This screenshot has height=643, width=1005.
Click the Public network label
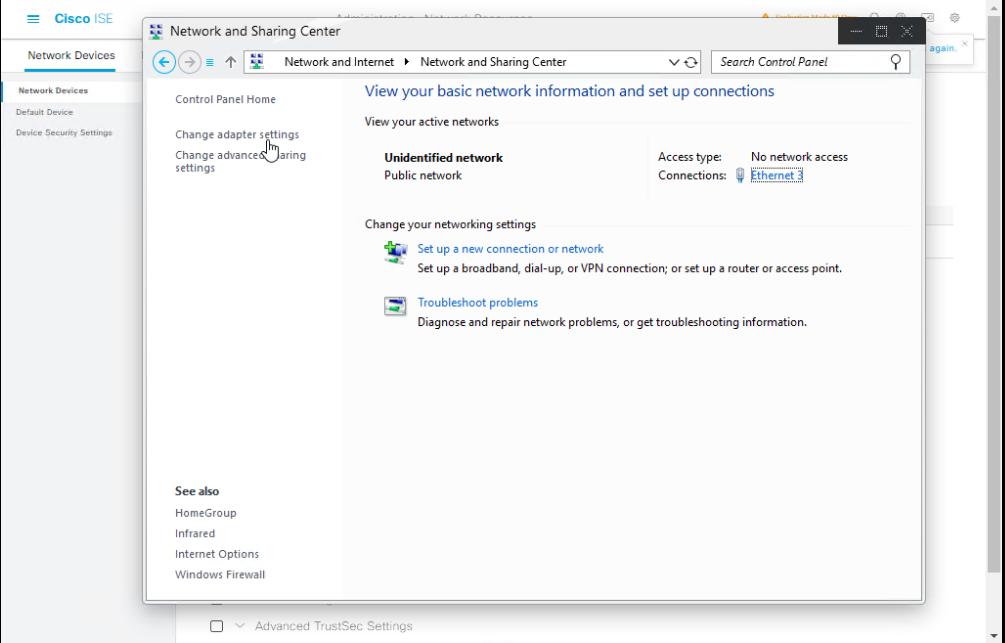[x=423, y=176]
